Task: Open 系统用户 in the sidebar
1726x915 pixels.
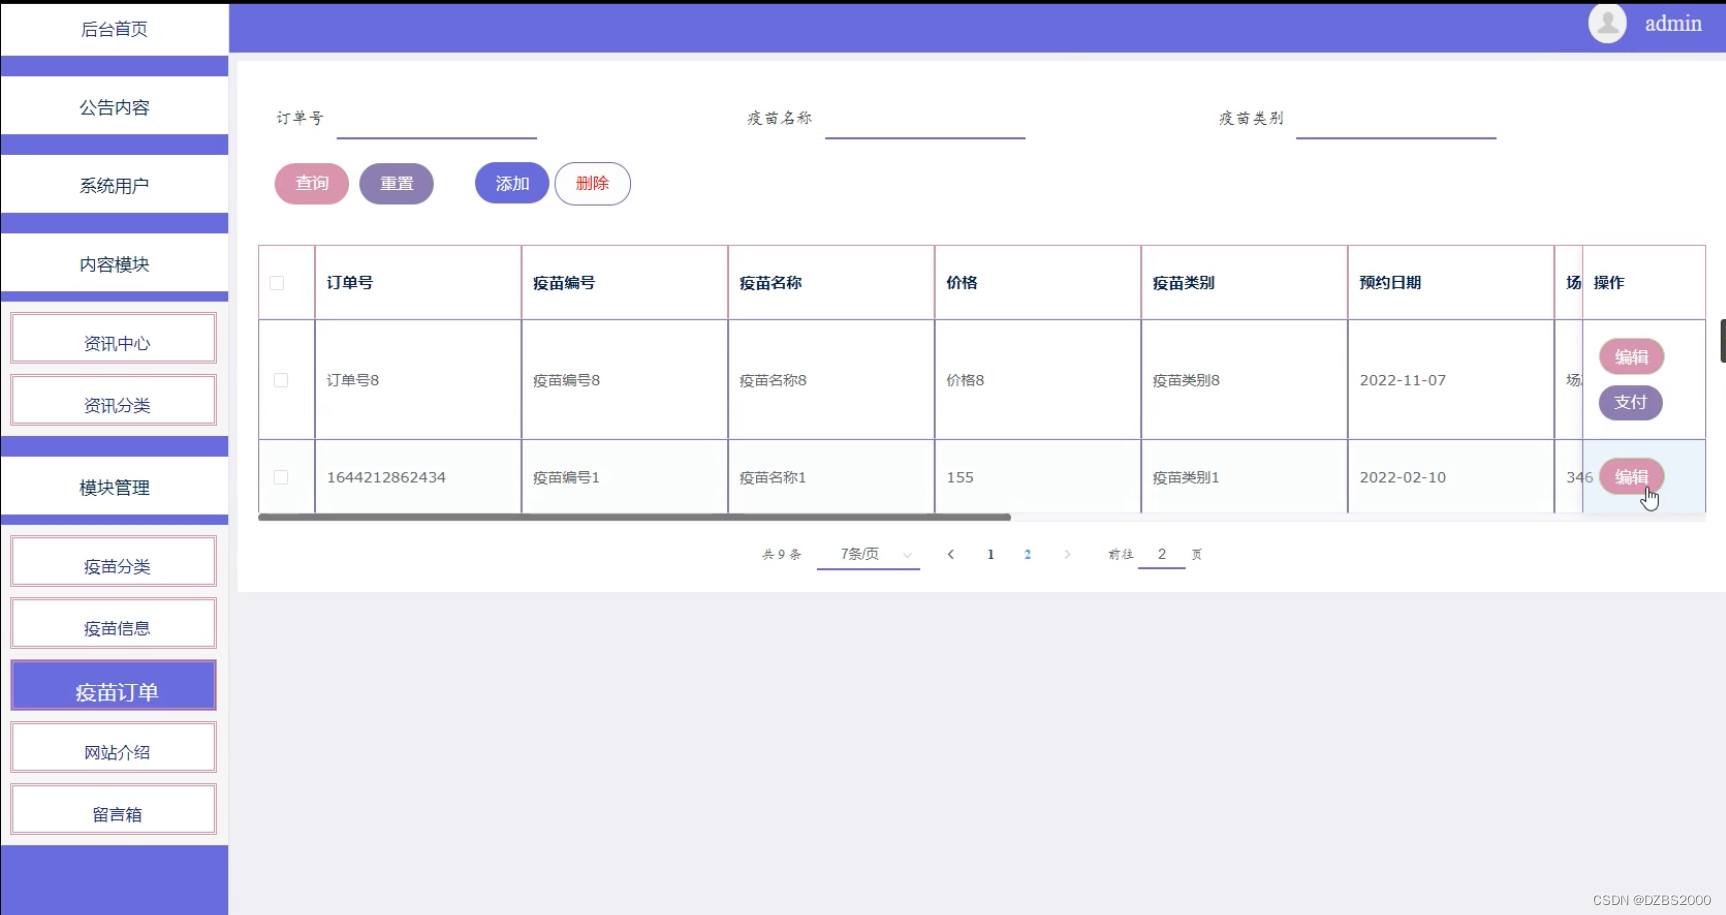Action: 114,185
